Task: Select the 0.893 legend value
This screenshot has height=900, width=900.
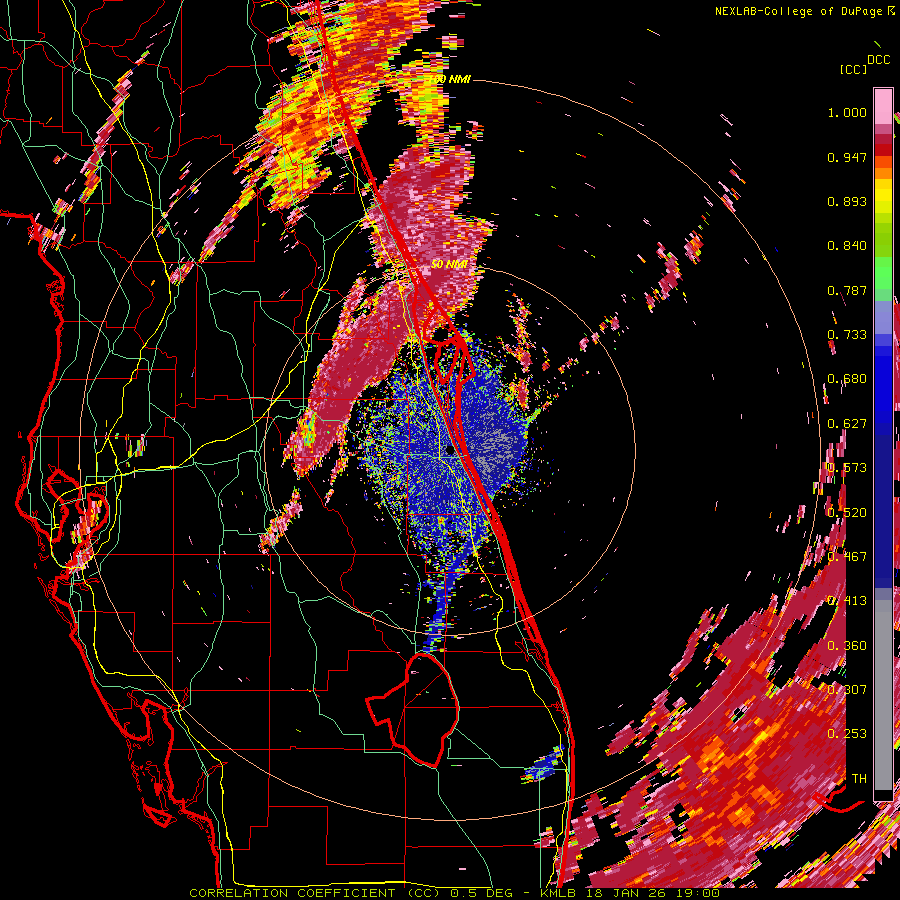Action: pyautogui.click(x=847, y=201)
